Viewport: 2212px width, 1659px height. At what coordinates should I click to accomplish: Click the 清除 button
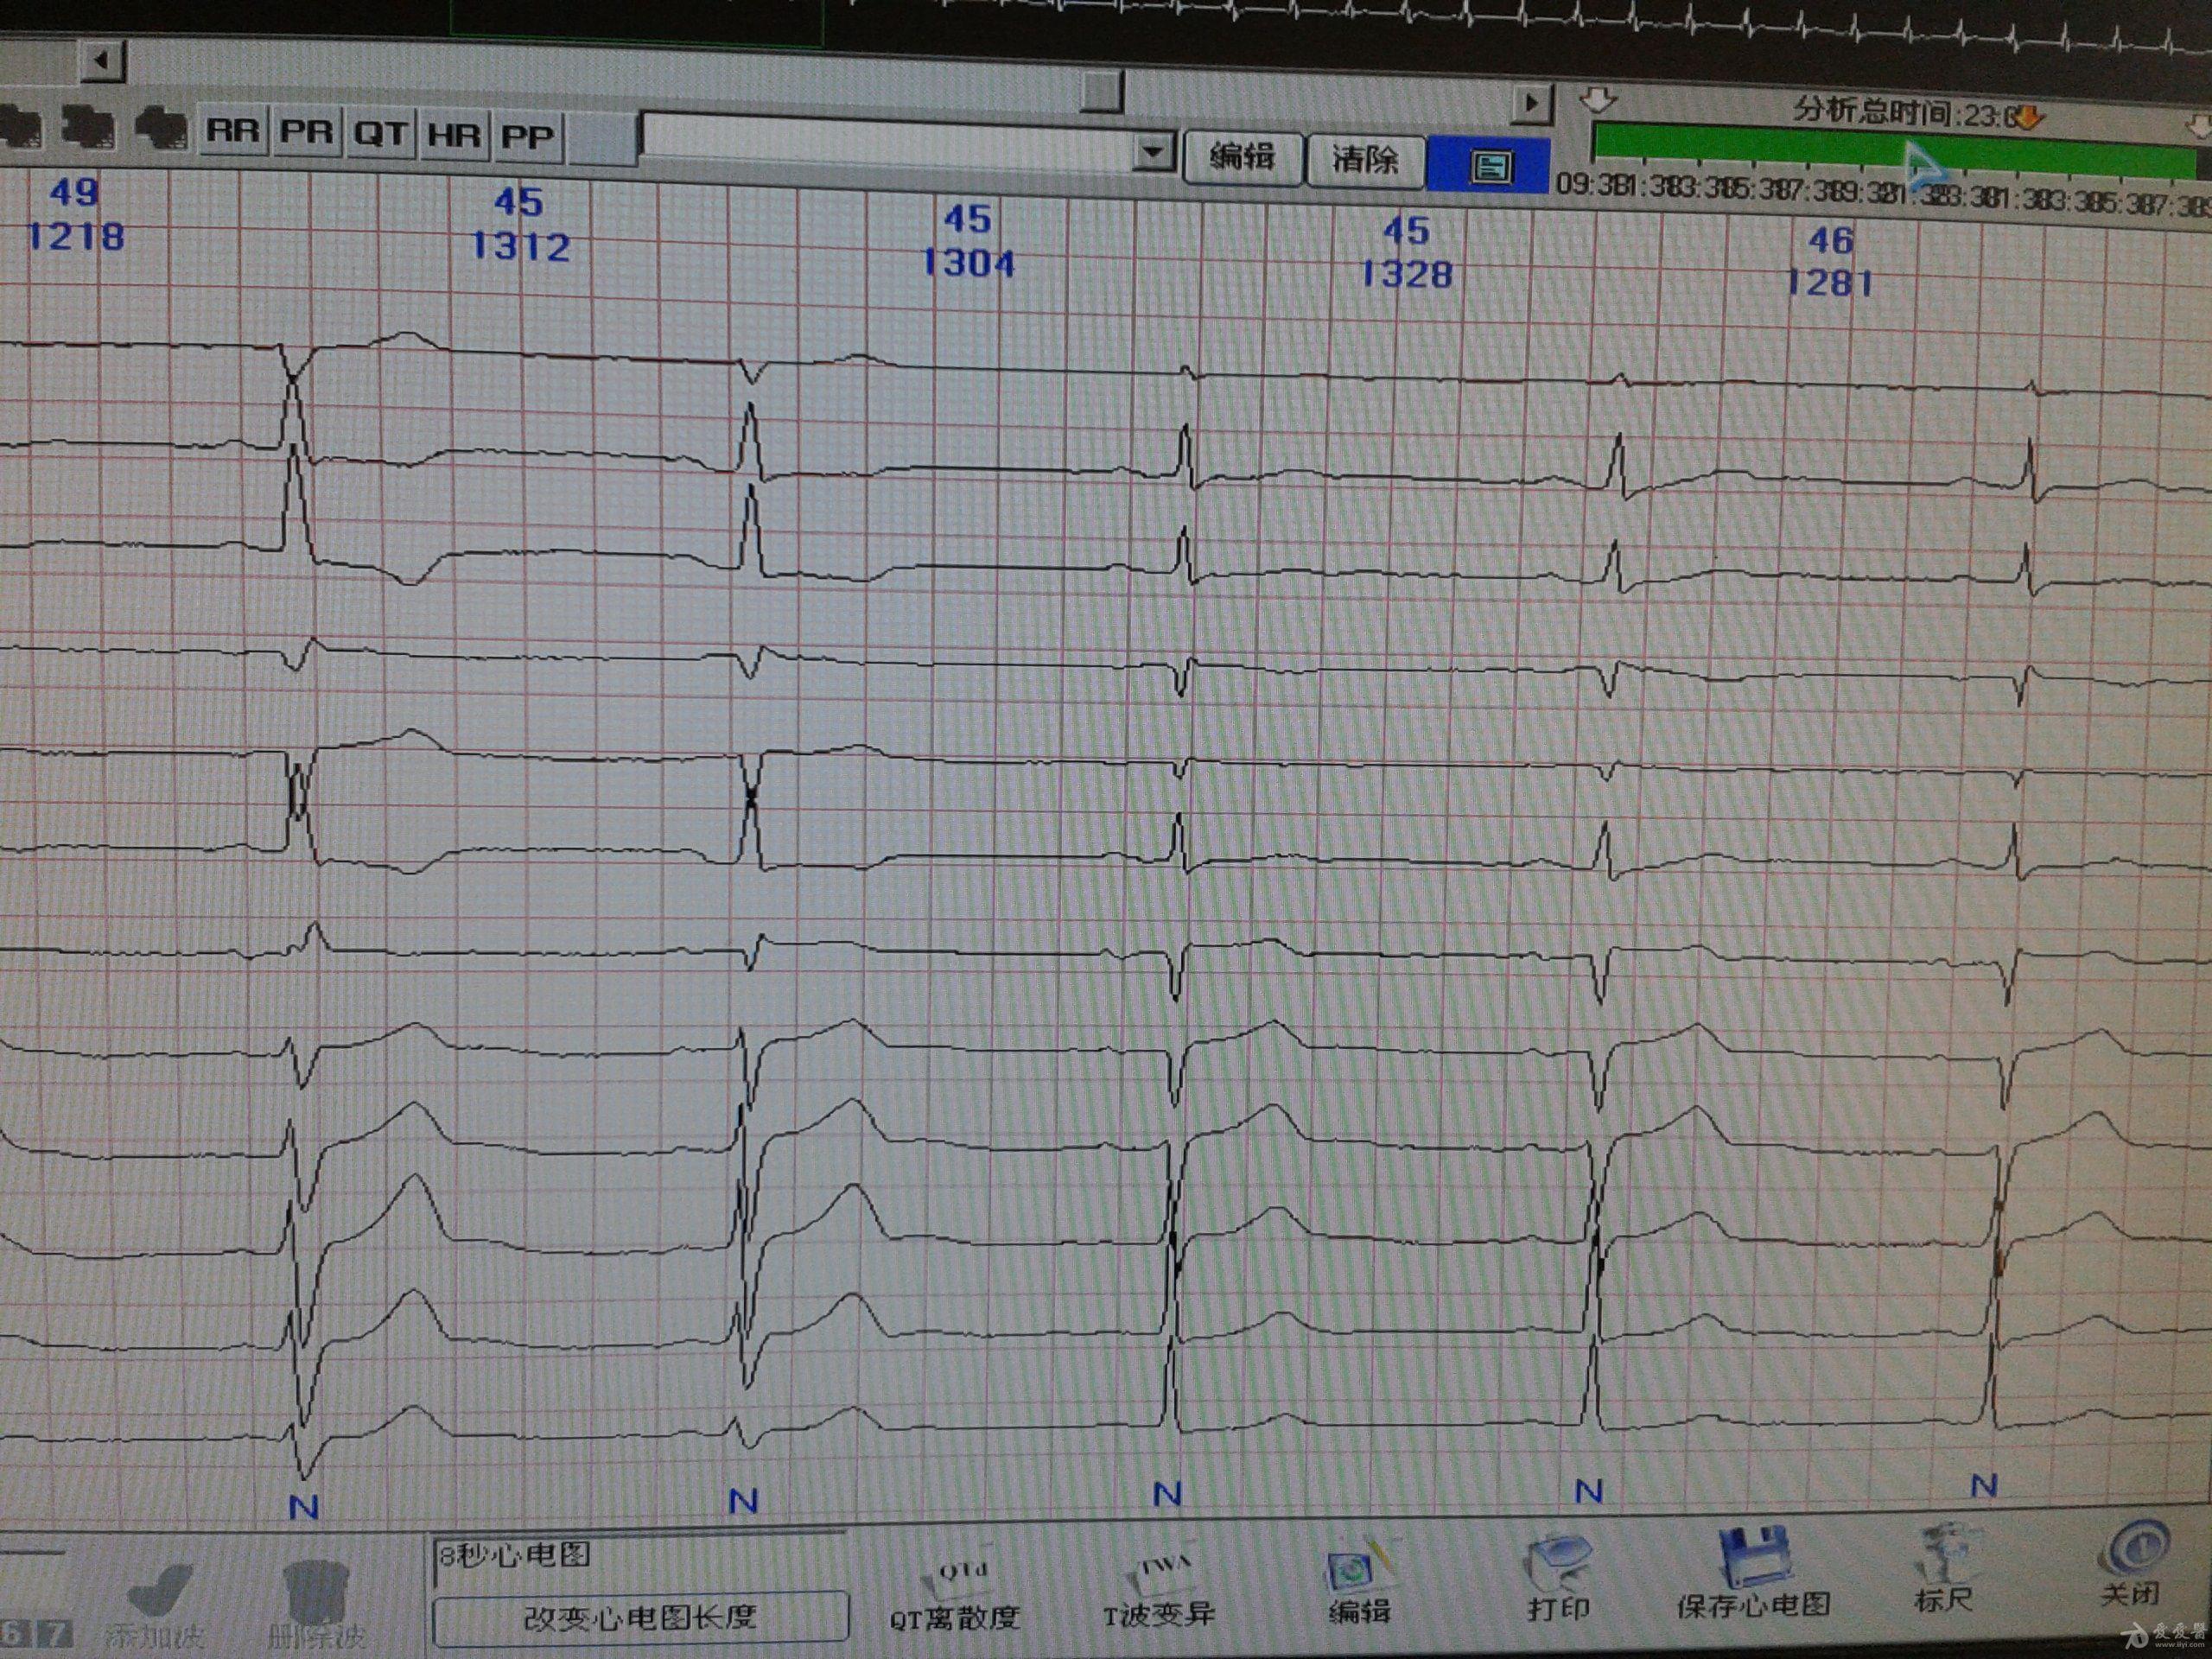tap(1365, 160)
